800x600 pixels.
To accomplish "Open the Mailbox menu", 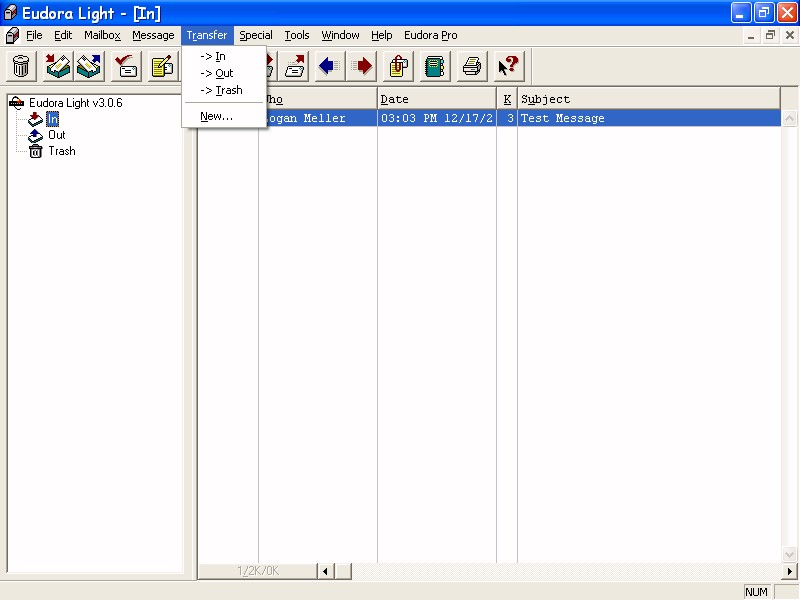I will tap(103, 35).
